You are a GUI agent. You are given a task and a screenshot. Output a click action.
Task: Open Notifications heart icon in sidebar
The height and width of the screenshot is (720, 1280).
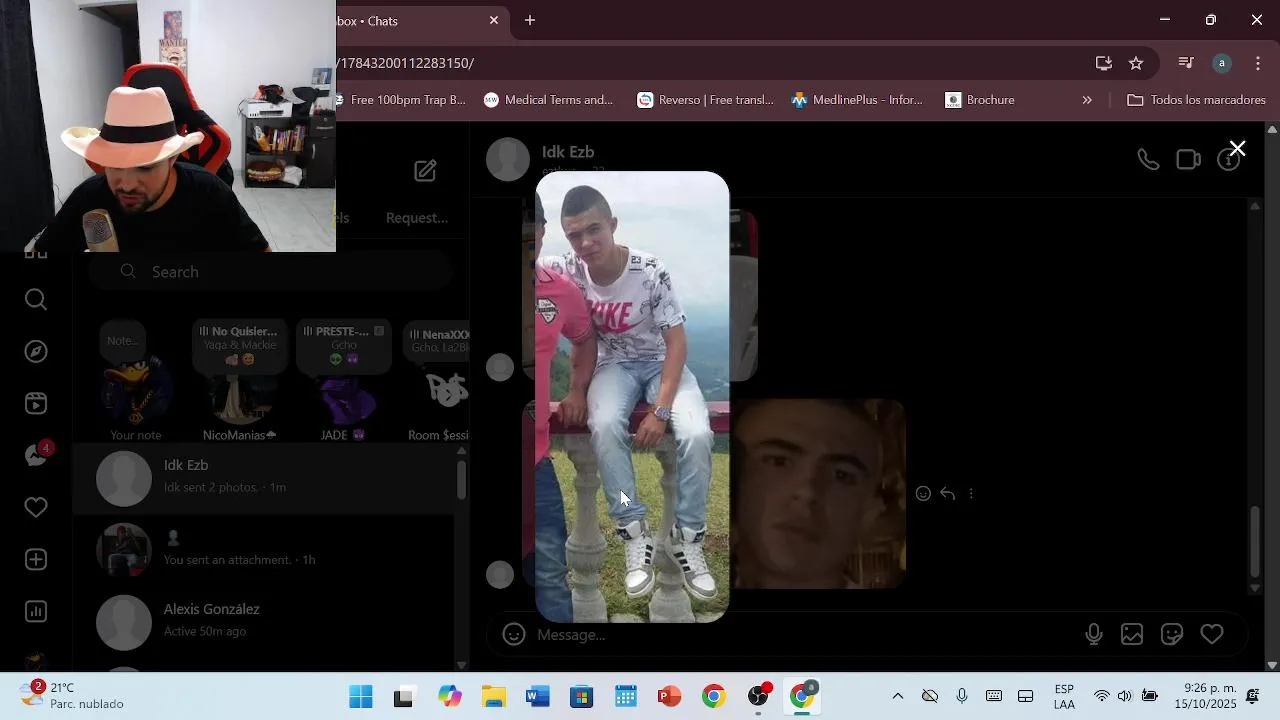point(36,508)
